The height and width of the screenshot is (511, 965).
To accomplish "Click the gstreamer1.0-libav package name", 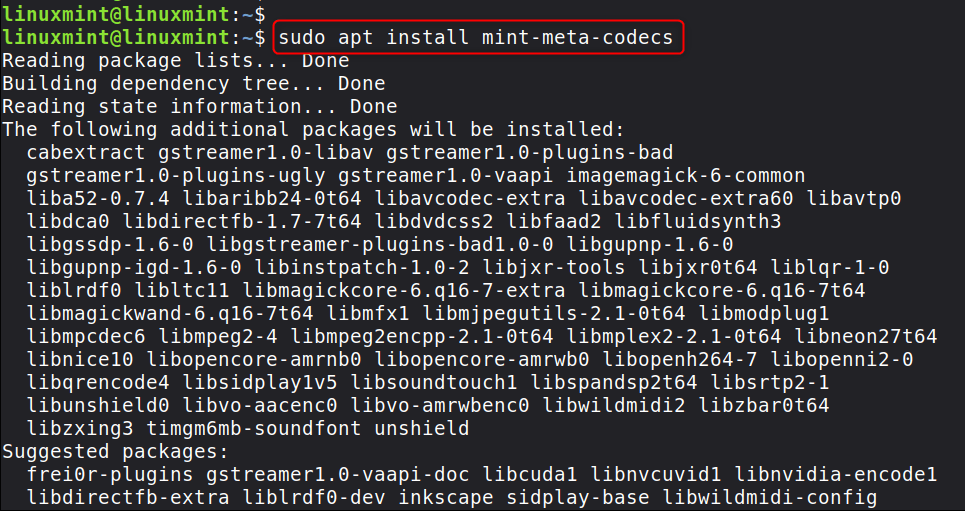I will click(260, 152).
